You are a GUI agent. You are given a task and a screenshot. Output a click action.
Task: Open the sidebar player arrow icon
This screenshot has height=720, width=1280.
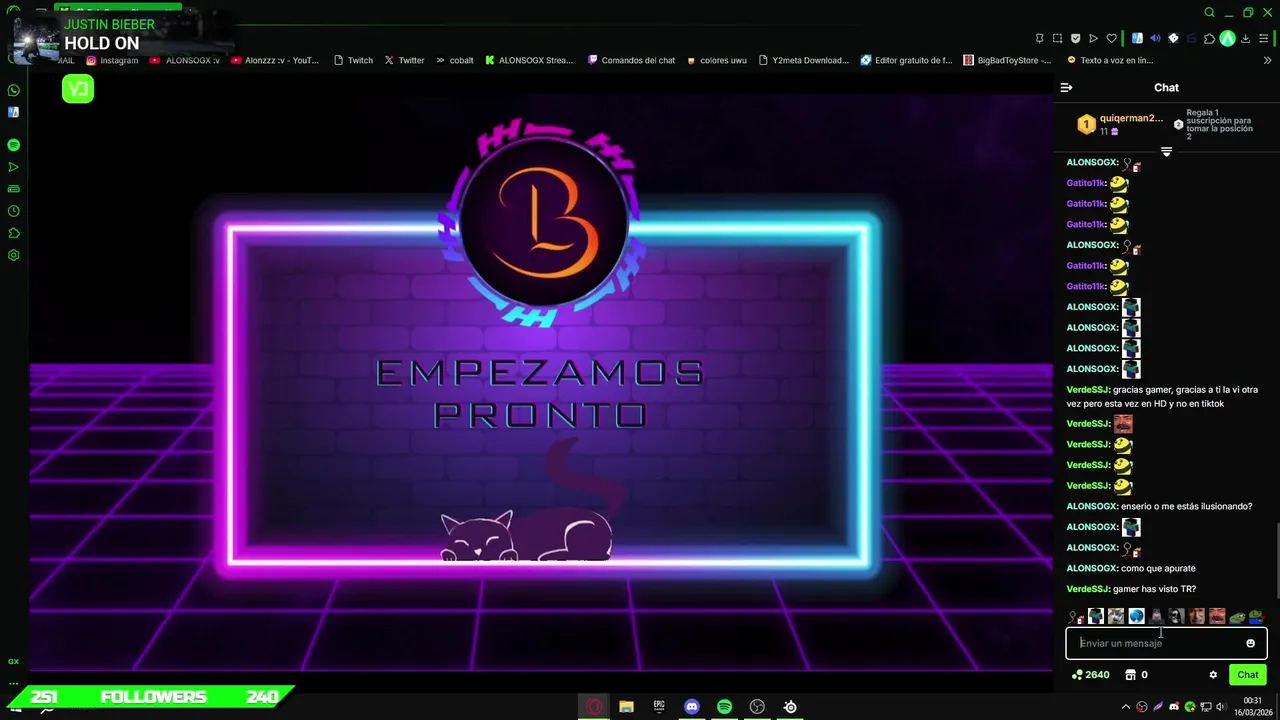tap(14, 167)
